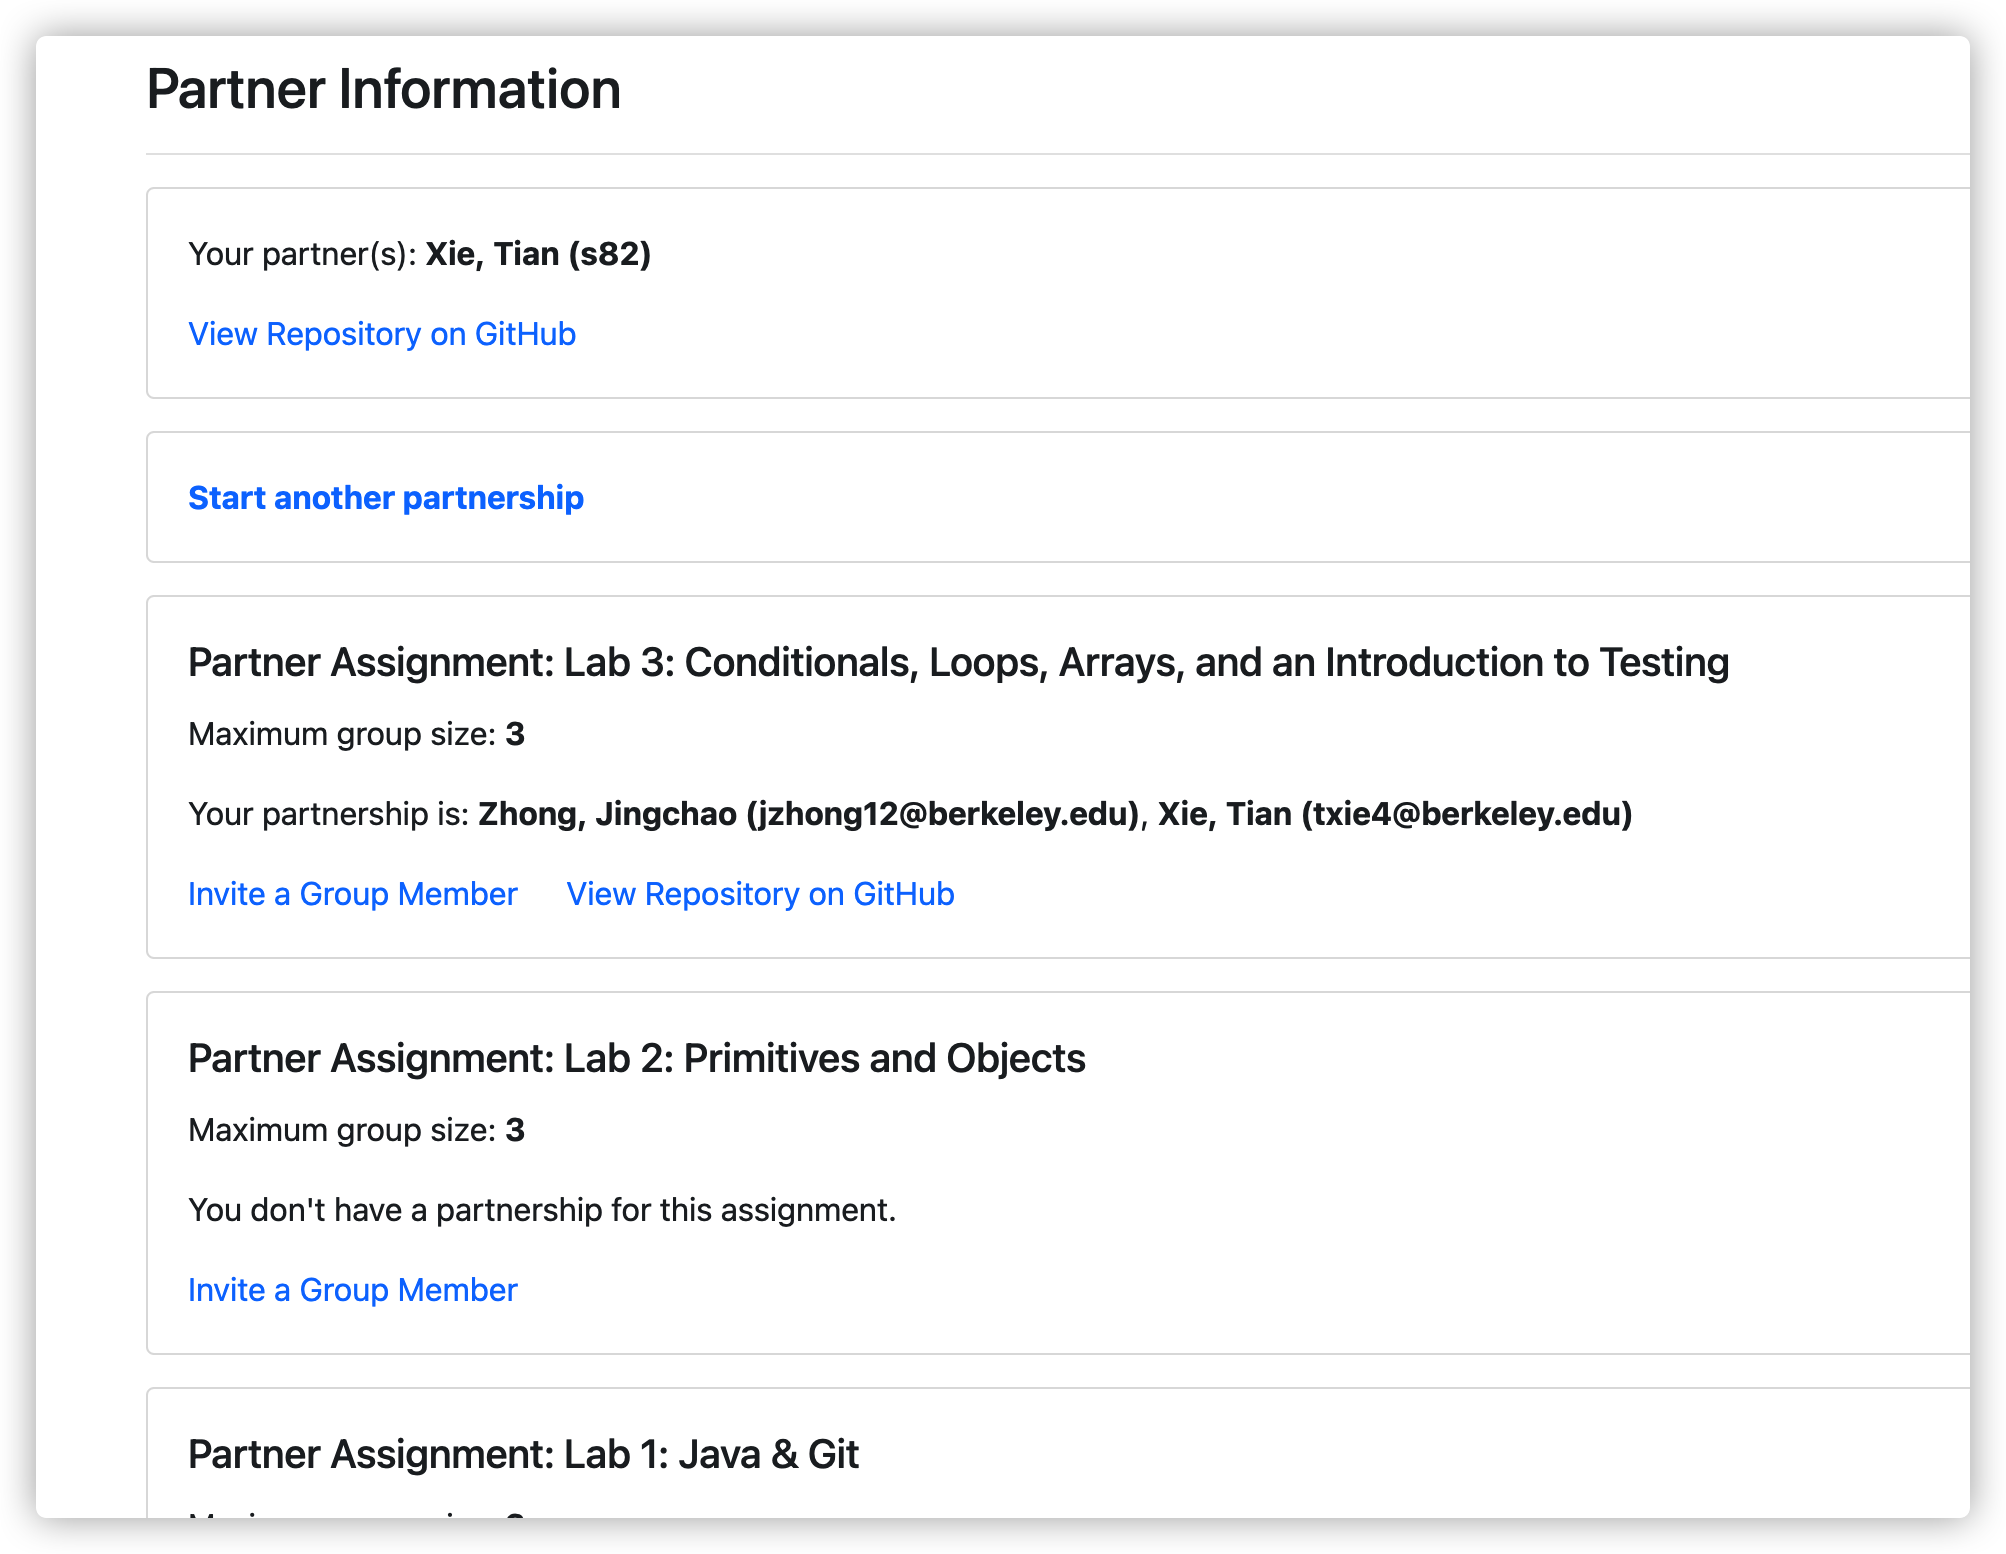Click Start another partnership
The image size is (2006, 1554).
pyautogui.click(x=386, y=498)
